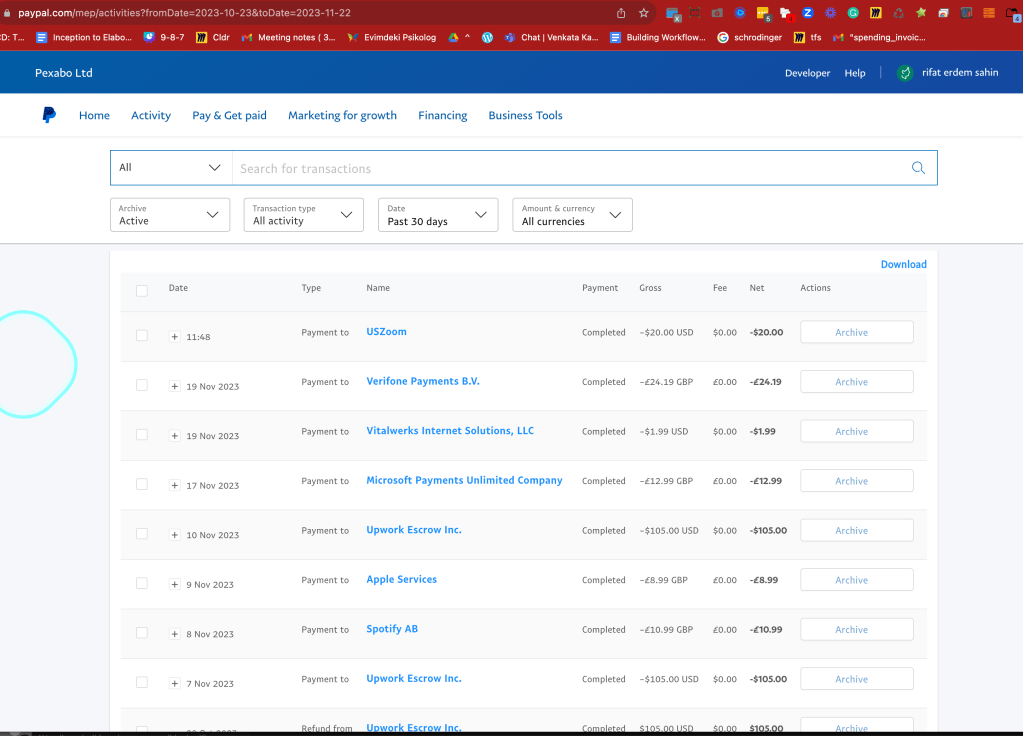Open the 9-8-7 bookmark
The height and width of the screenshot is (736, 1023).
click(164, 38)
